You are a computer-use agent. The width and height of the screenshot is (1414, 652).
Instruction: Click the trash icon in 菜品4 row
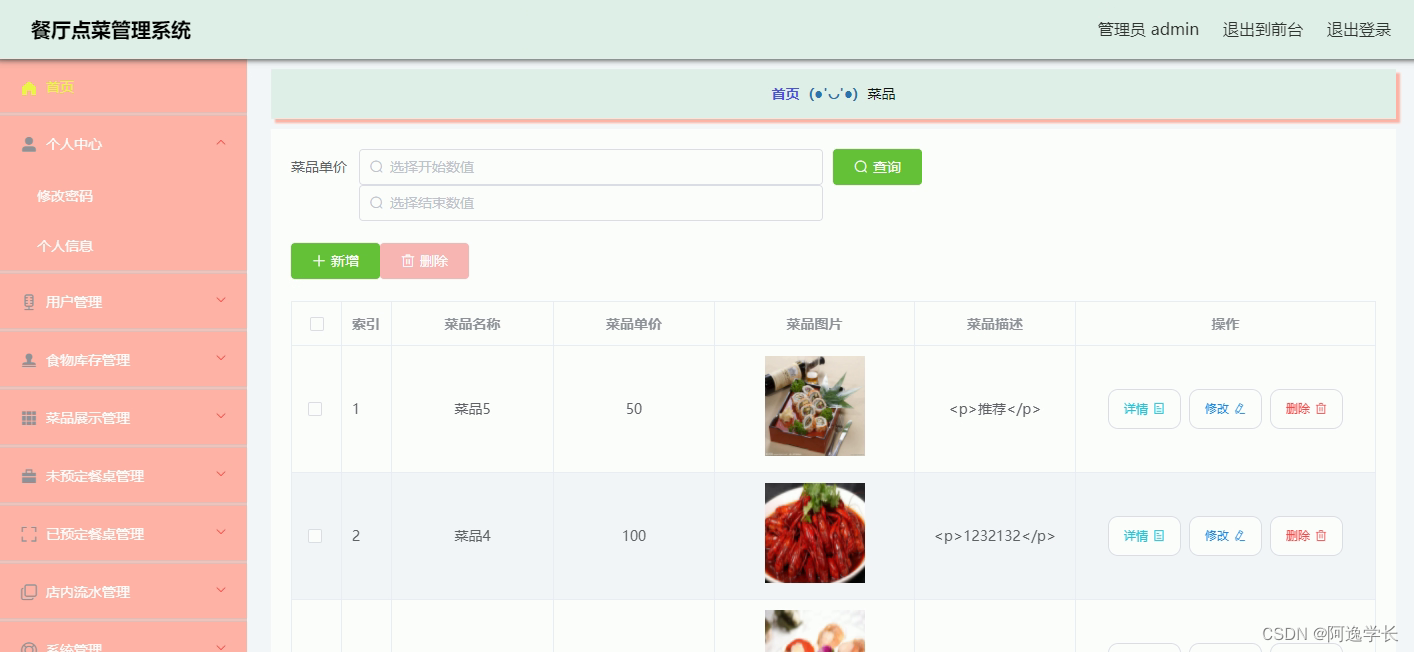click(x=1321, y=536)
